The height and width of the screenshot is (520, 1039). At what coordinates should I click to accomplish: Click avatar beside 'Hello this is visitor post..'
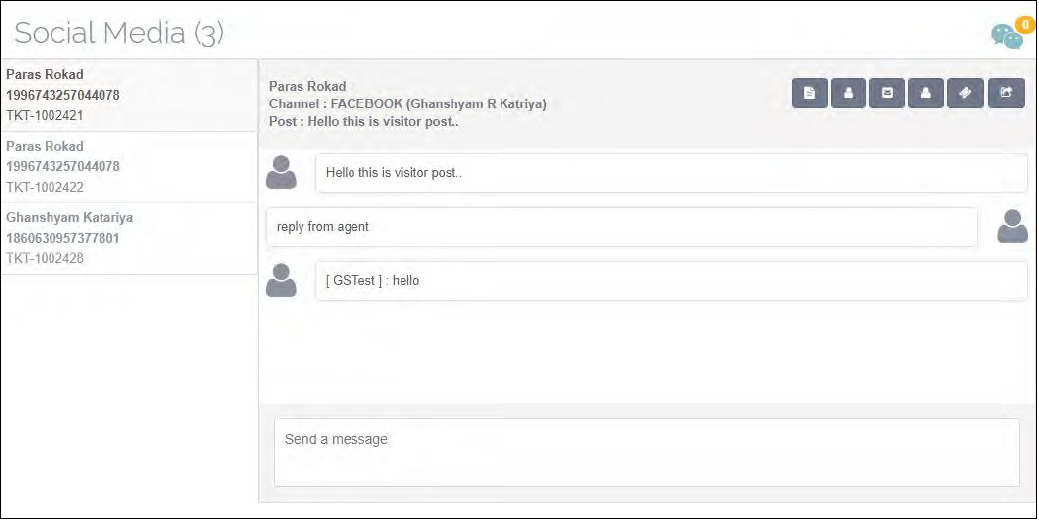[282, 173]
